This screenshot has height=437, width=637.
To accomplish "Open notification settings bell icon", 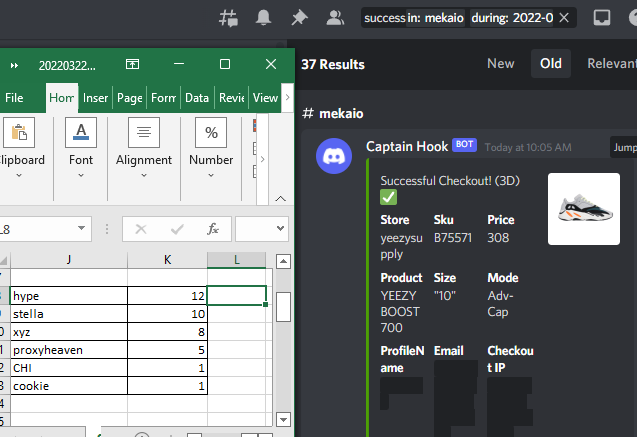I will [x=263, y=18].
